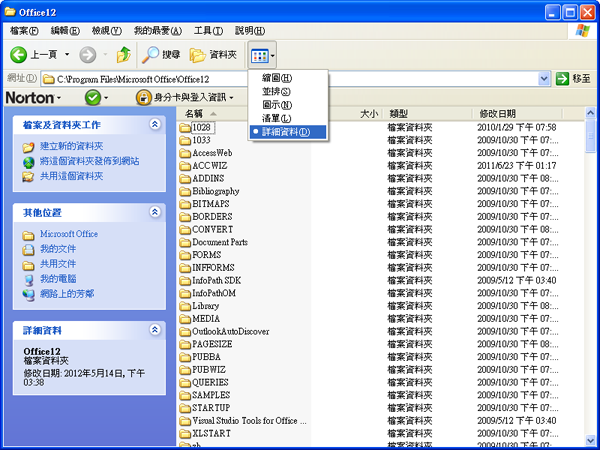Click the grey Forward arrow button
The image size is (600, 450).
pos(88,55)
